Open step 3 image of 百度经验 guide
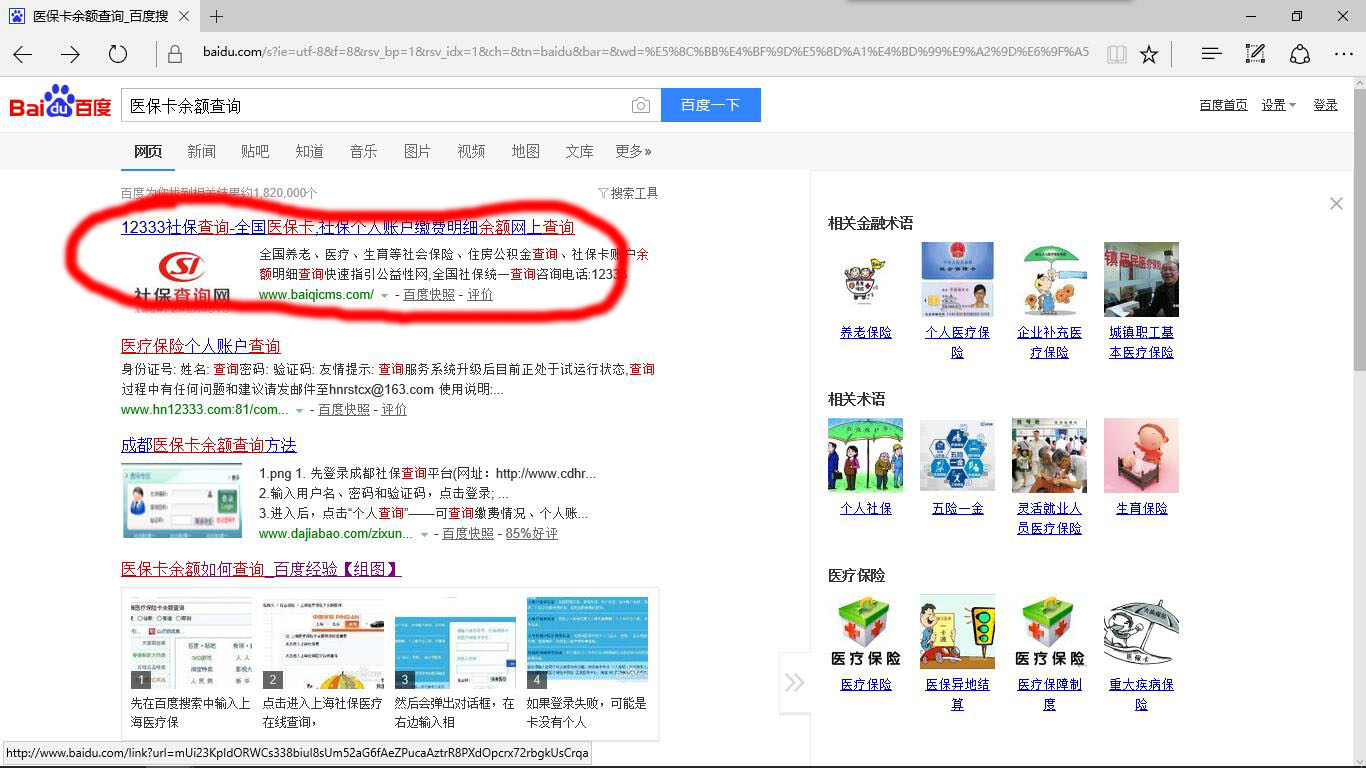 (455, 644)
